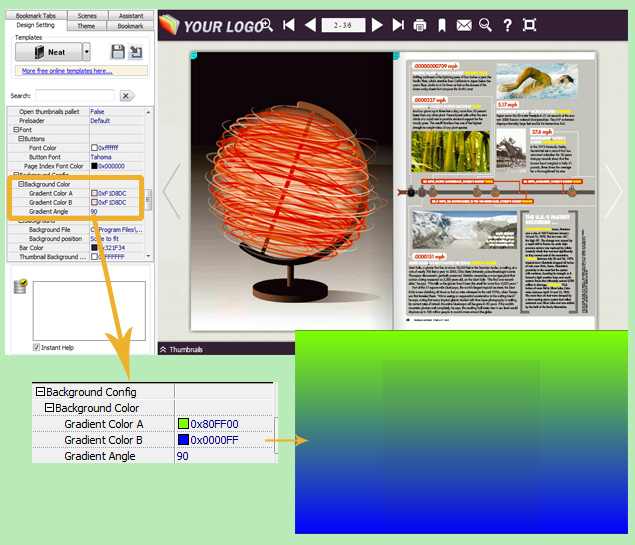Toggle the Instant Help checkbox
The height and width of the screenshot is (545, 635).
[36, 347]
